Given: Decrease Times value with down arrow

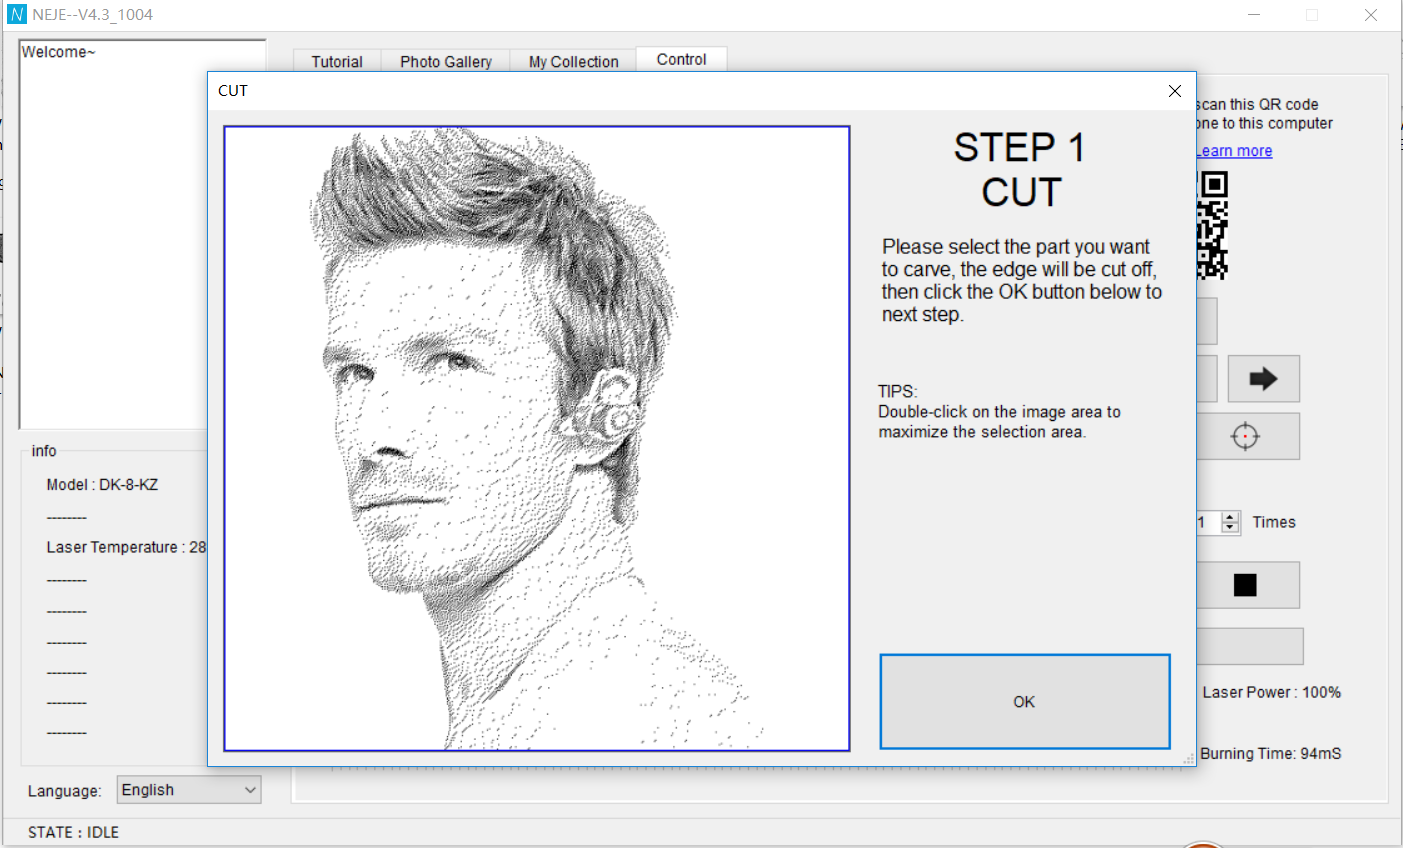Looking at the screenshot, I should pos(1231,528).
